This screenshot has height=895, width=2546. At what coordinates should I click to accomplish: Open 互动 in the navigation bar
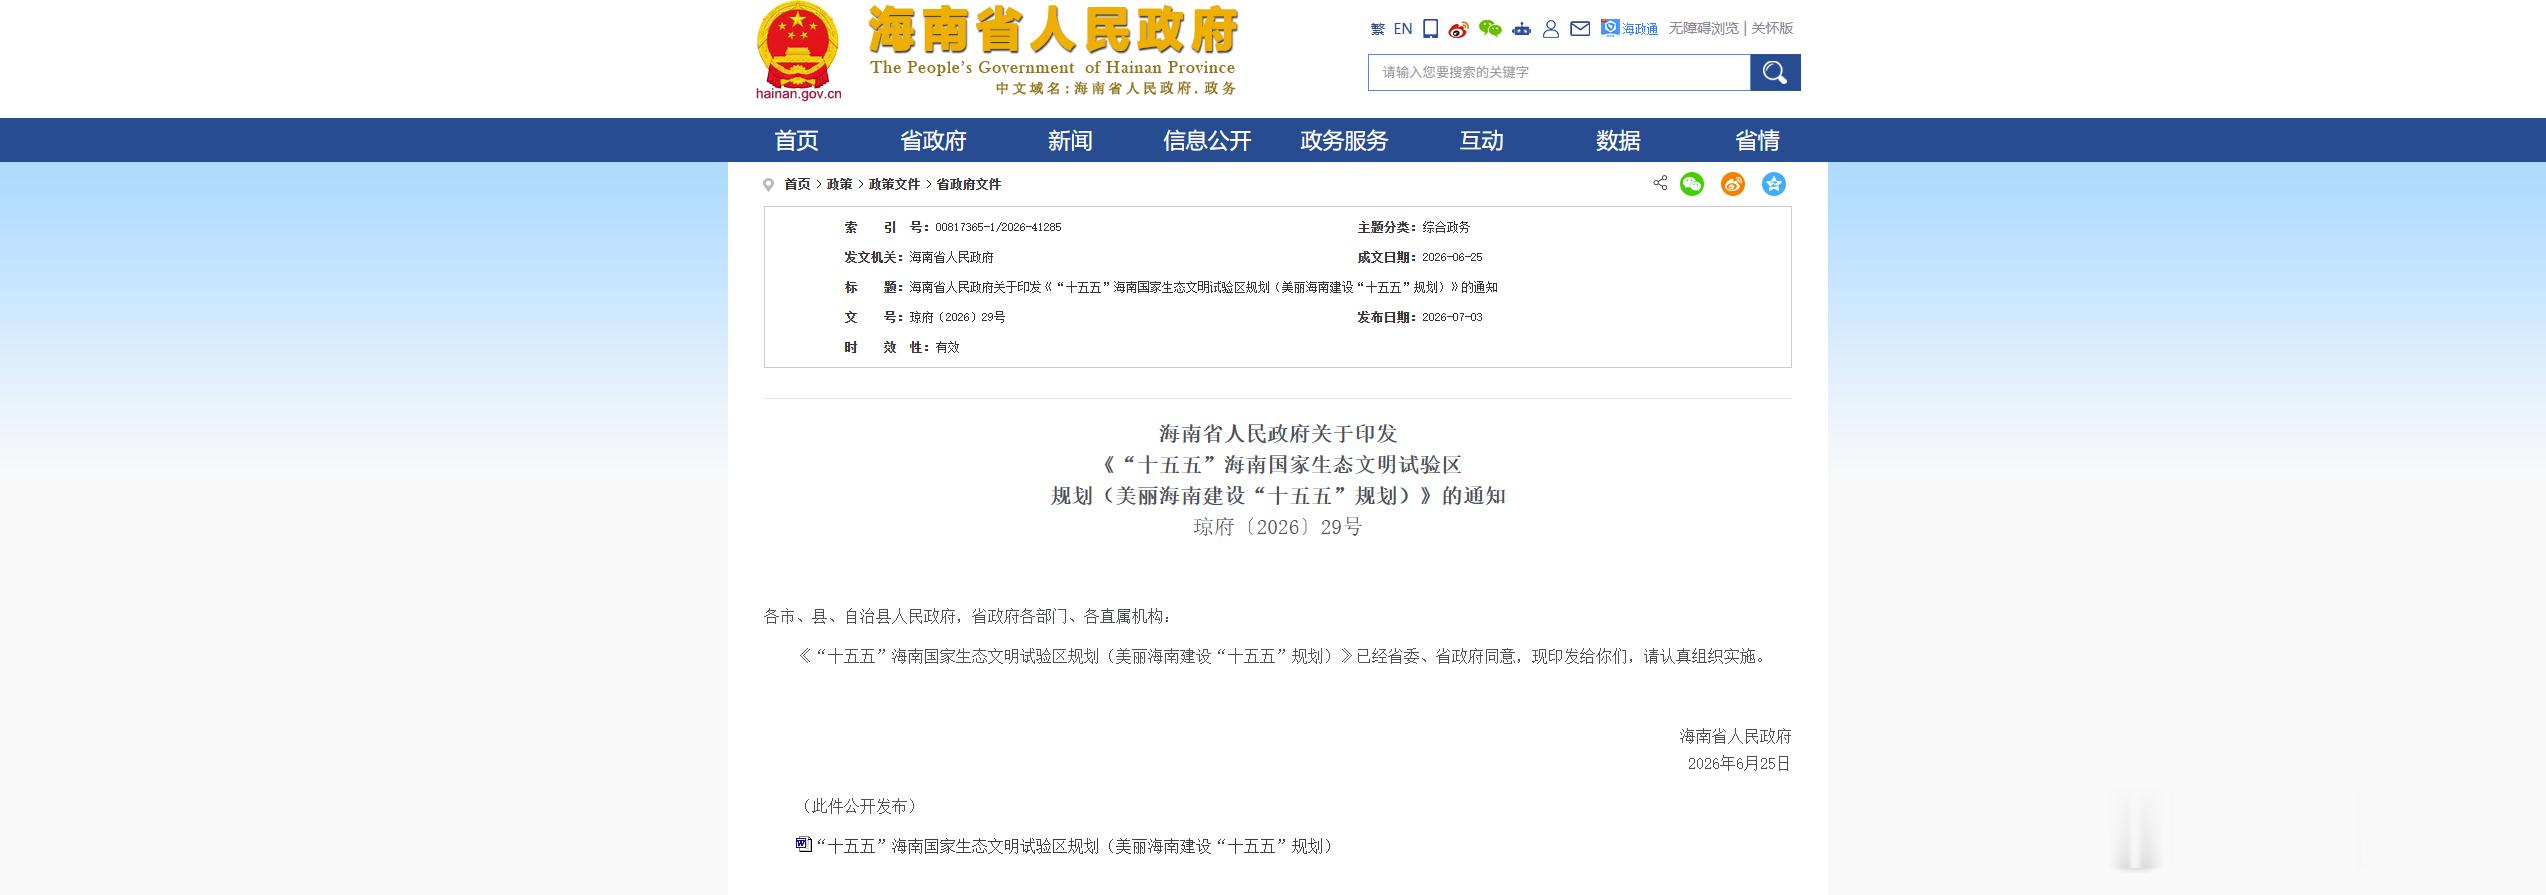point(1481,140)
